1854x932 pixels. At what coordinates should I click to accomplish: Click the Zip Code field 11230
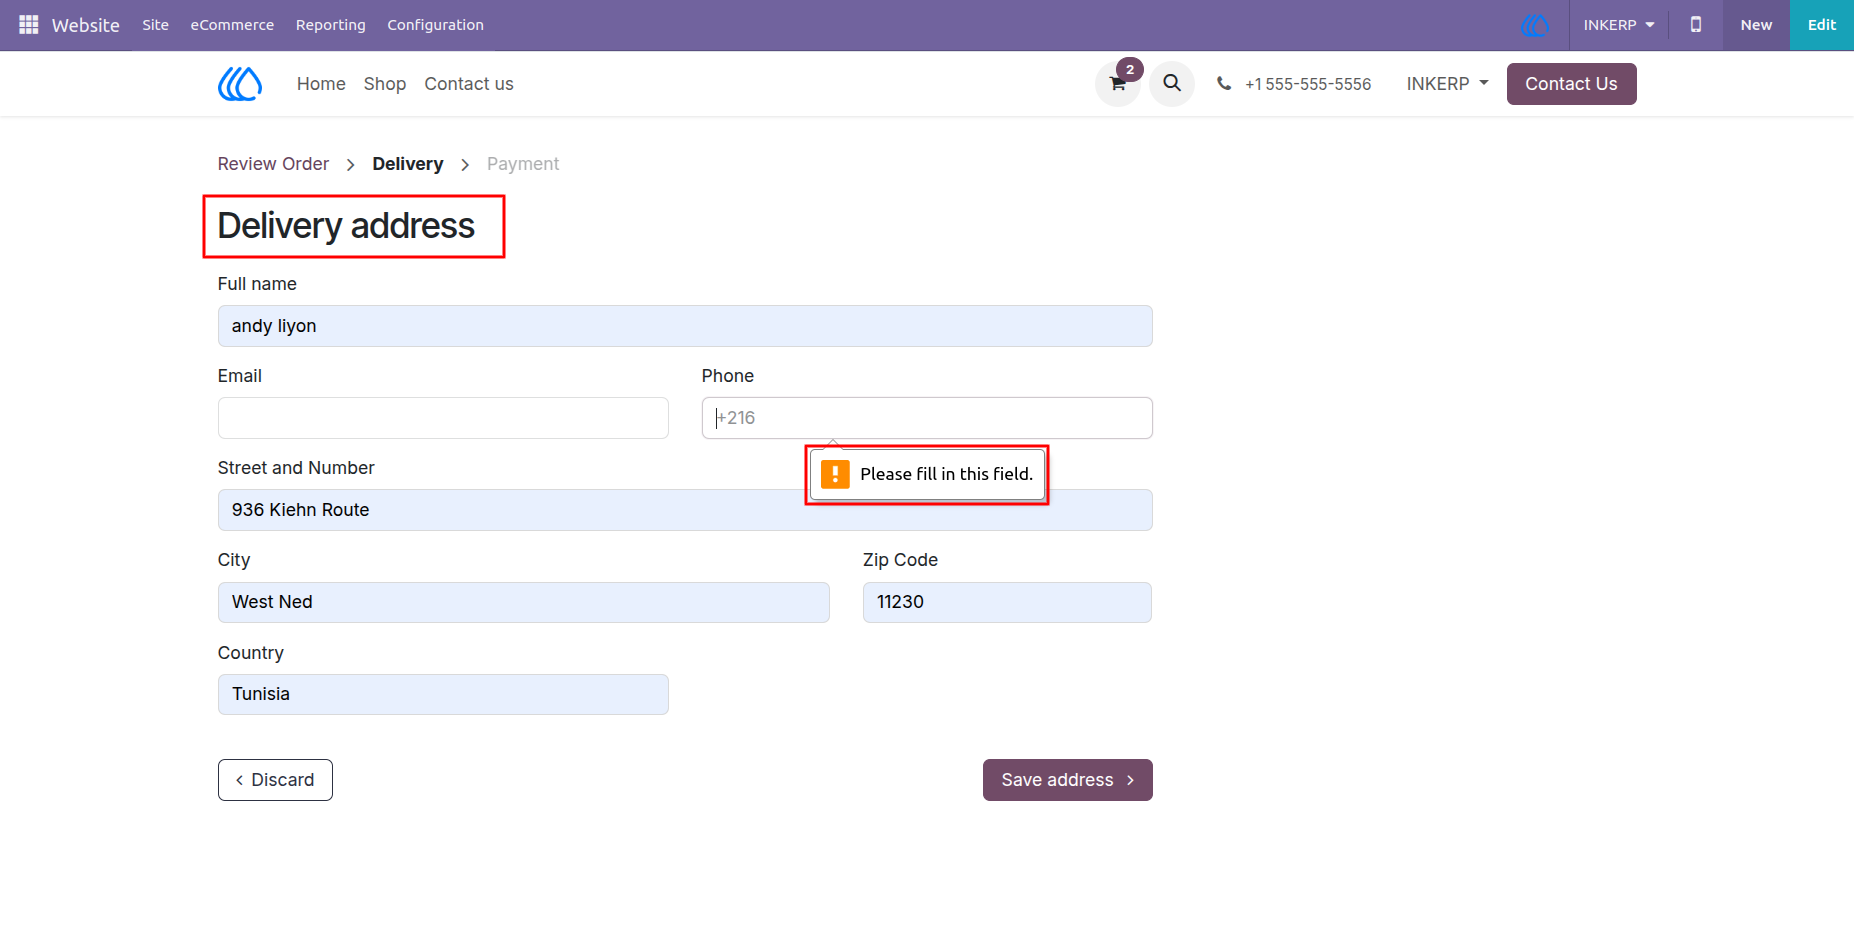tap(1007, 602)
